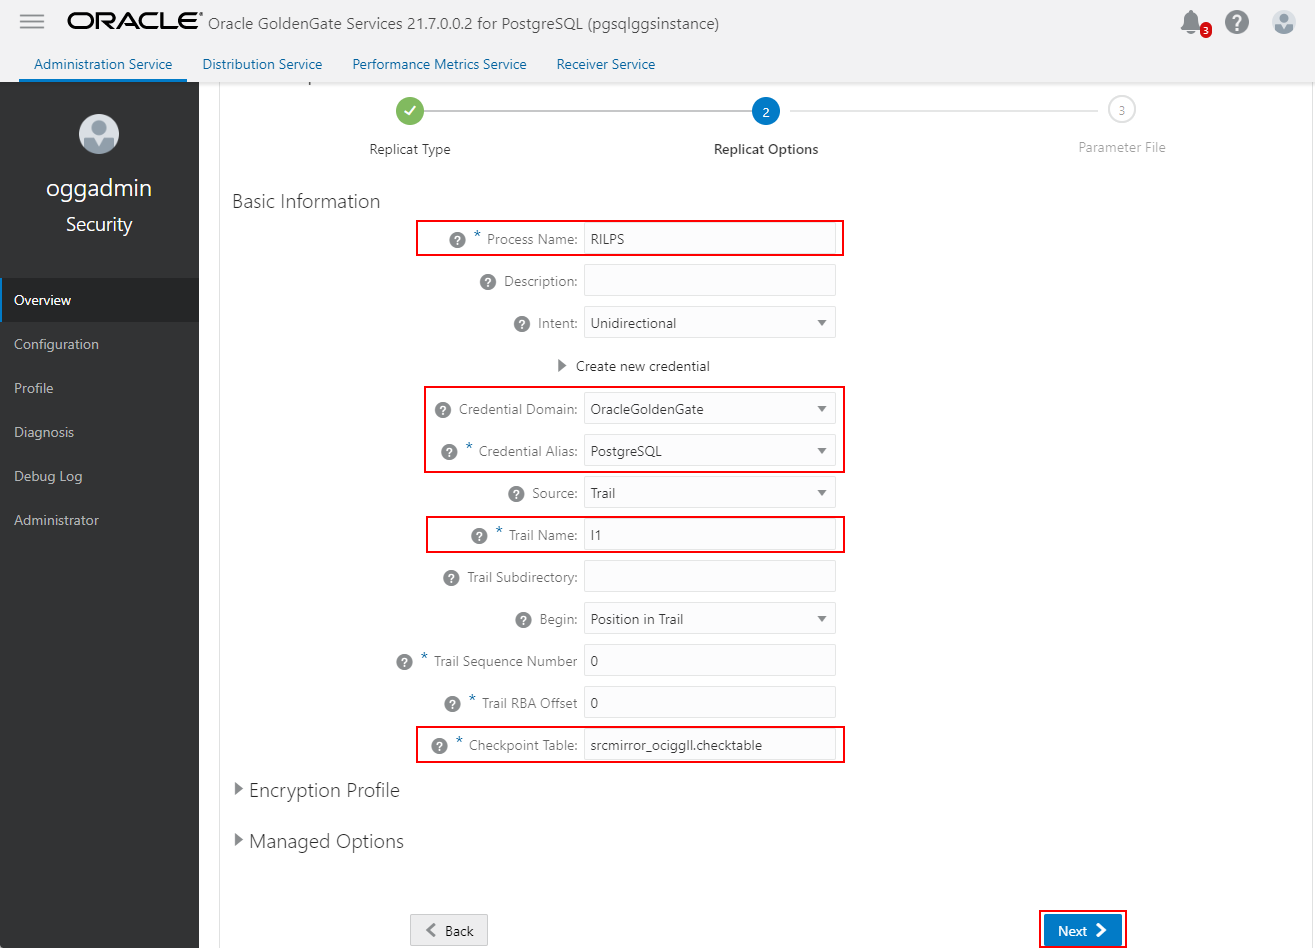Select Debug Log in the sidebar
Viewport: 1315px width, 948px height.
click(100, 476)
